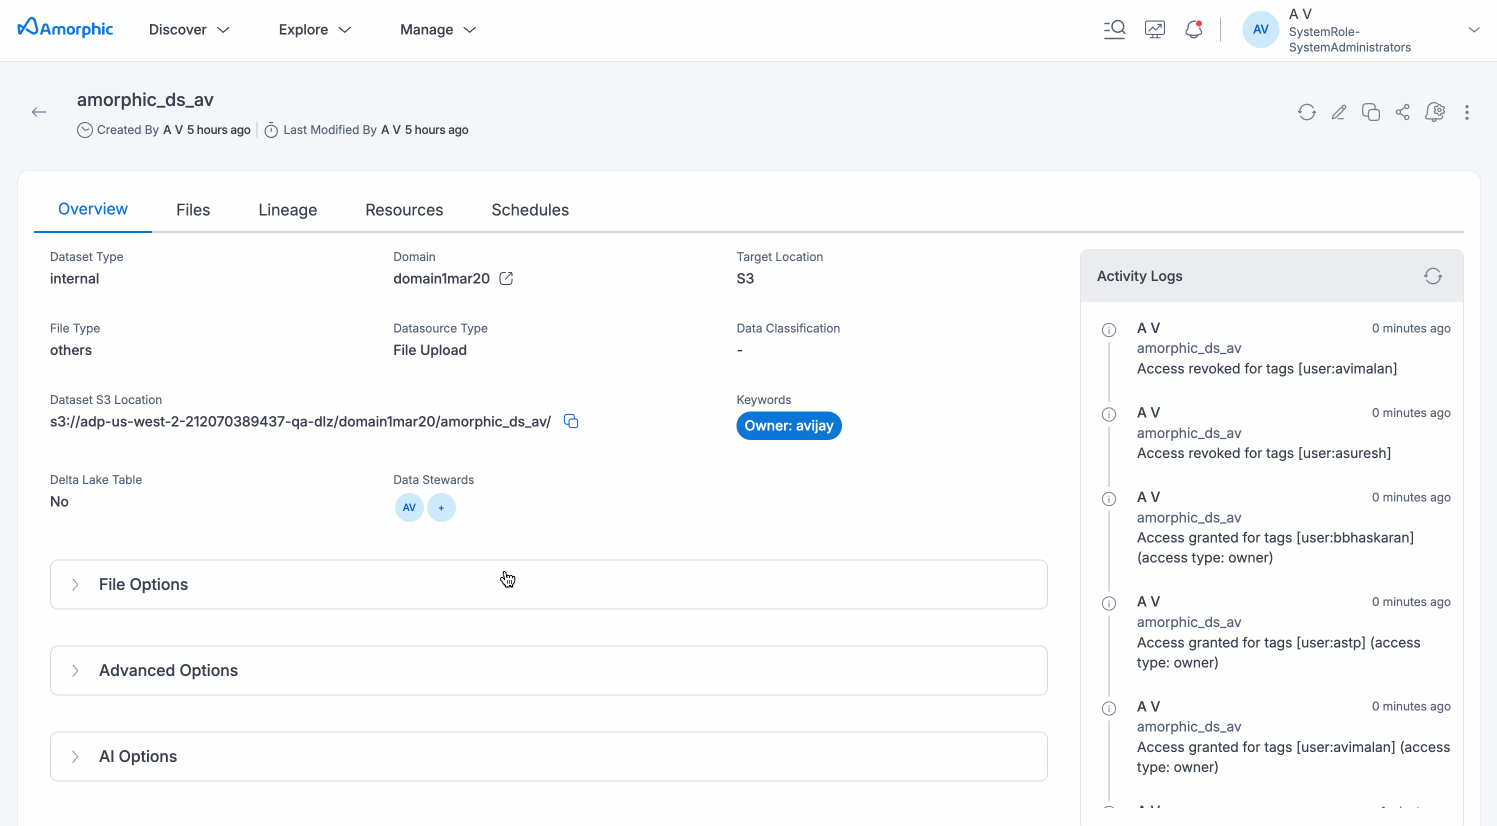Viewport: 1497px width, 826px height.
Task: Open the Manage dropdown menu
Action: point(437,30)
